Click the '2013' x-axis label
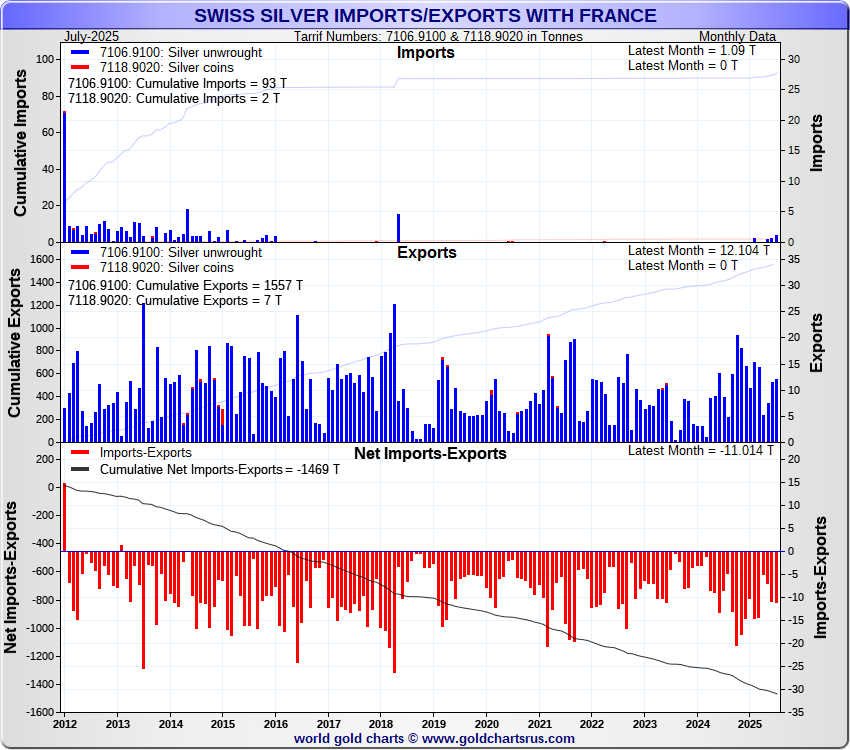This screenshot has width=850, height=750. pos(118,724)
